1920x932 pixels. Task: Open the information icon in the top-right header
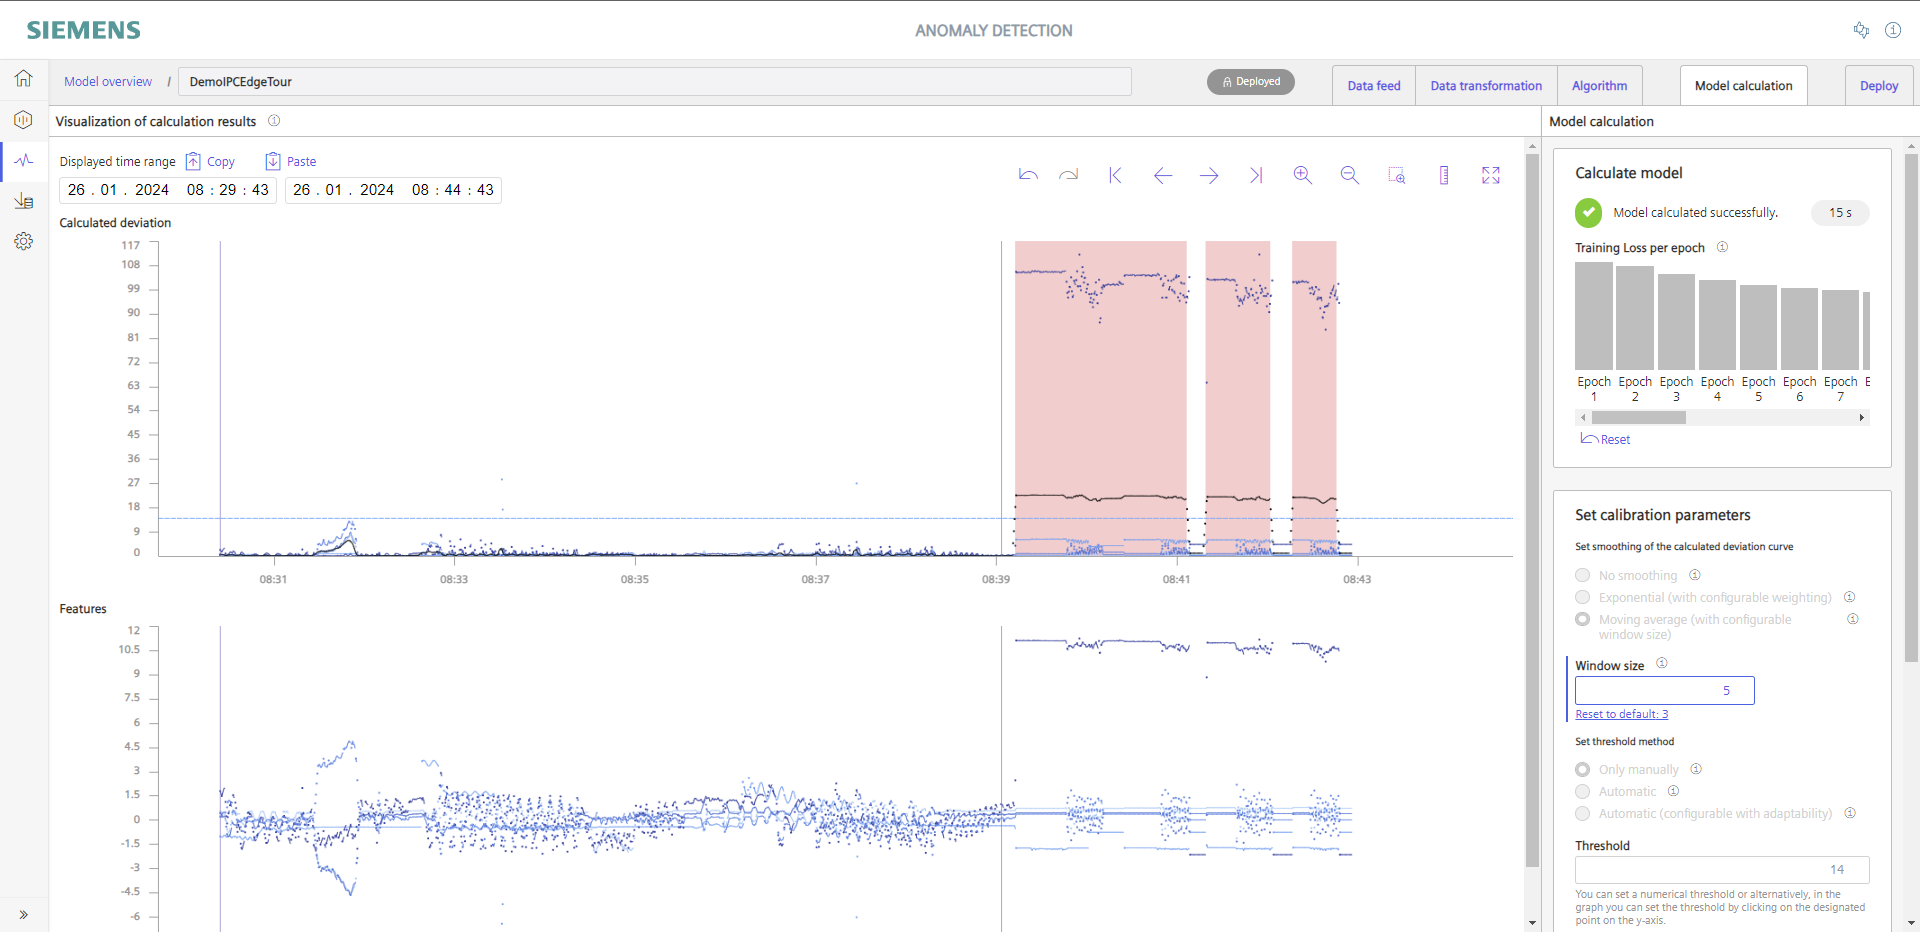pos(1893,30)
